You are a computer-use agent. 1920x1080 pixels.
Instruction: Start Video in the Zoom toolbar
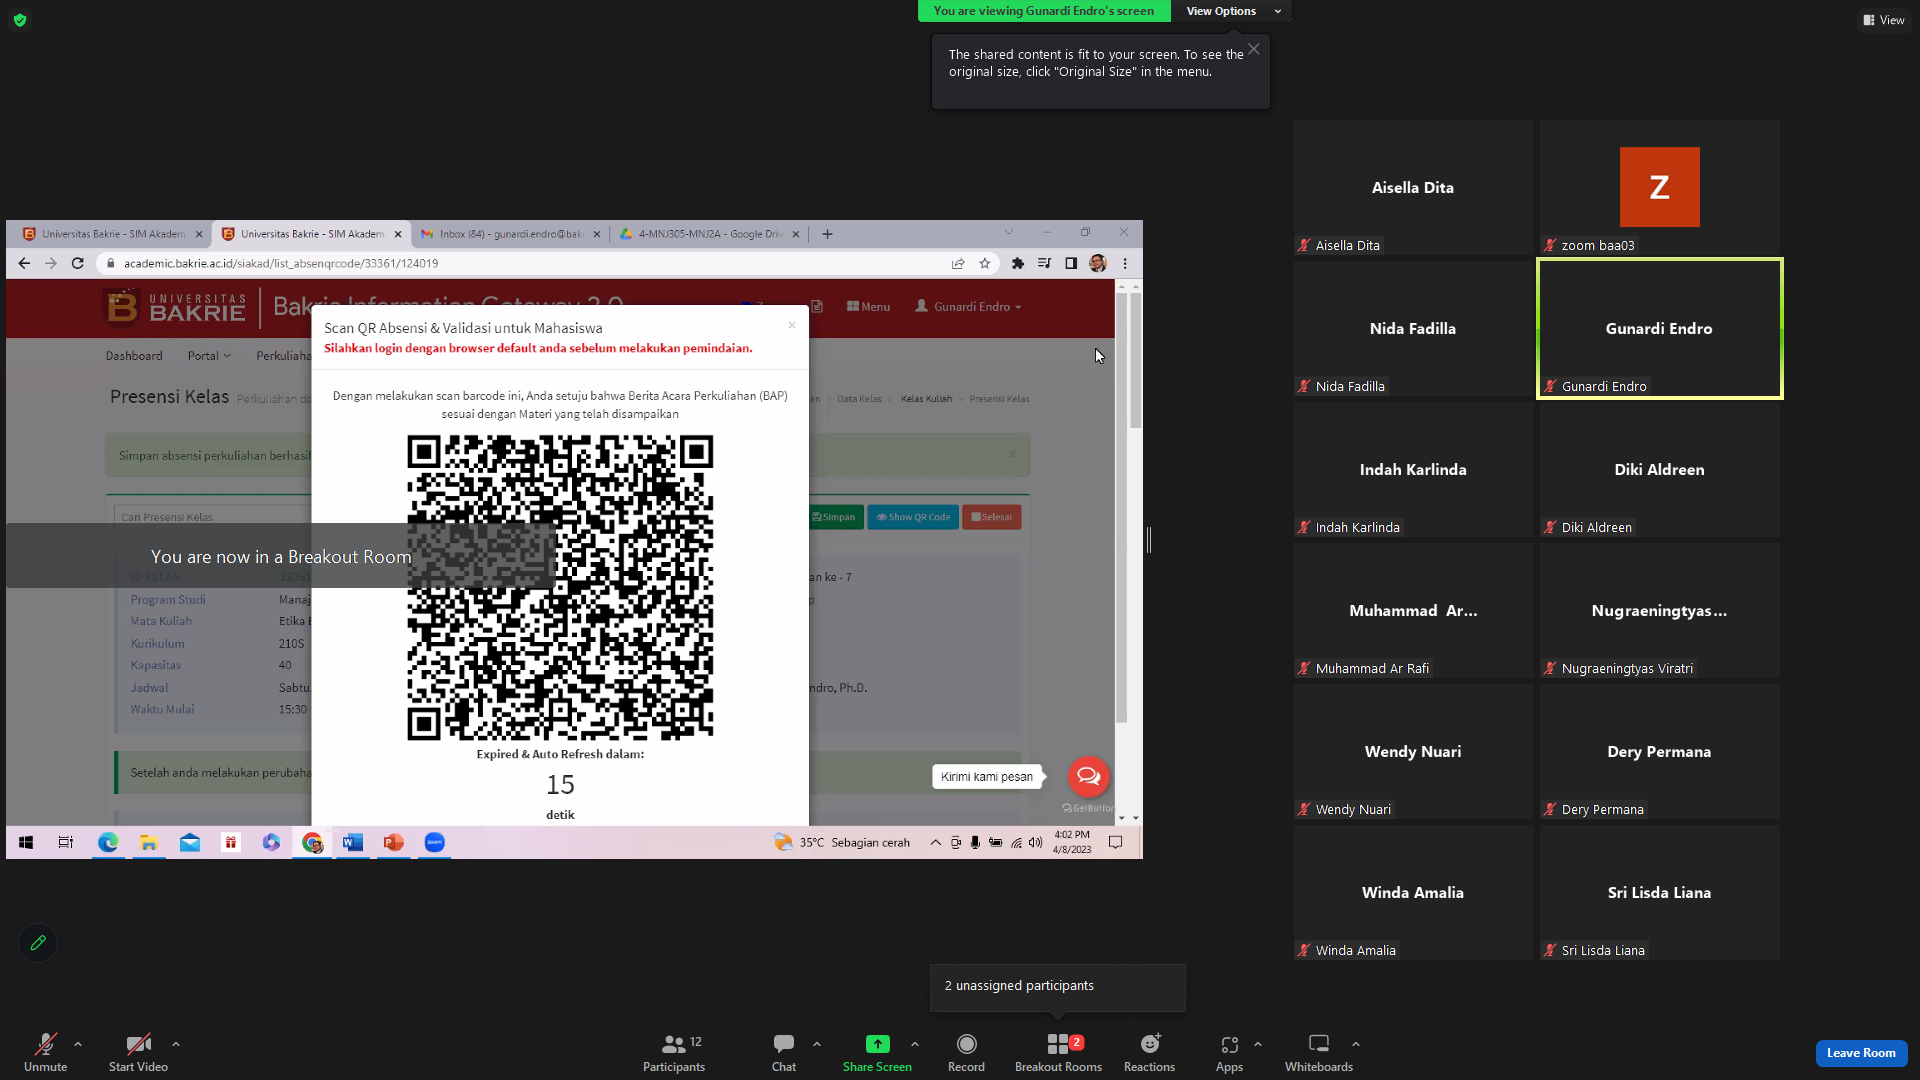pyautogui.click(x=138, y=1051)
